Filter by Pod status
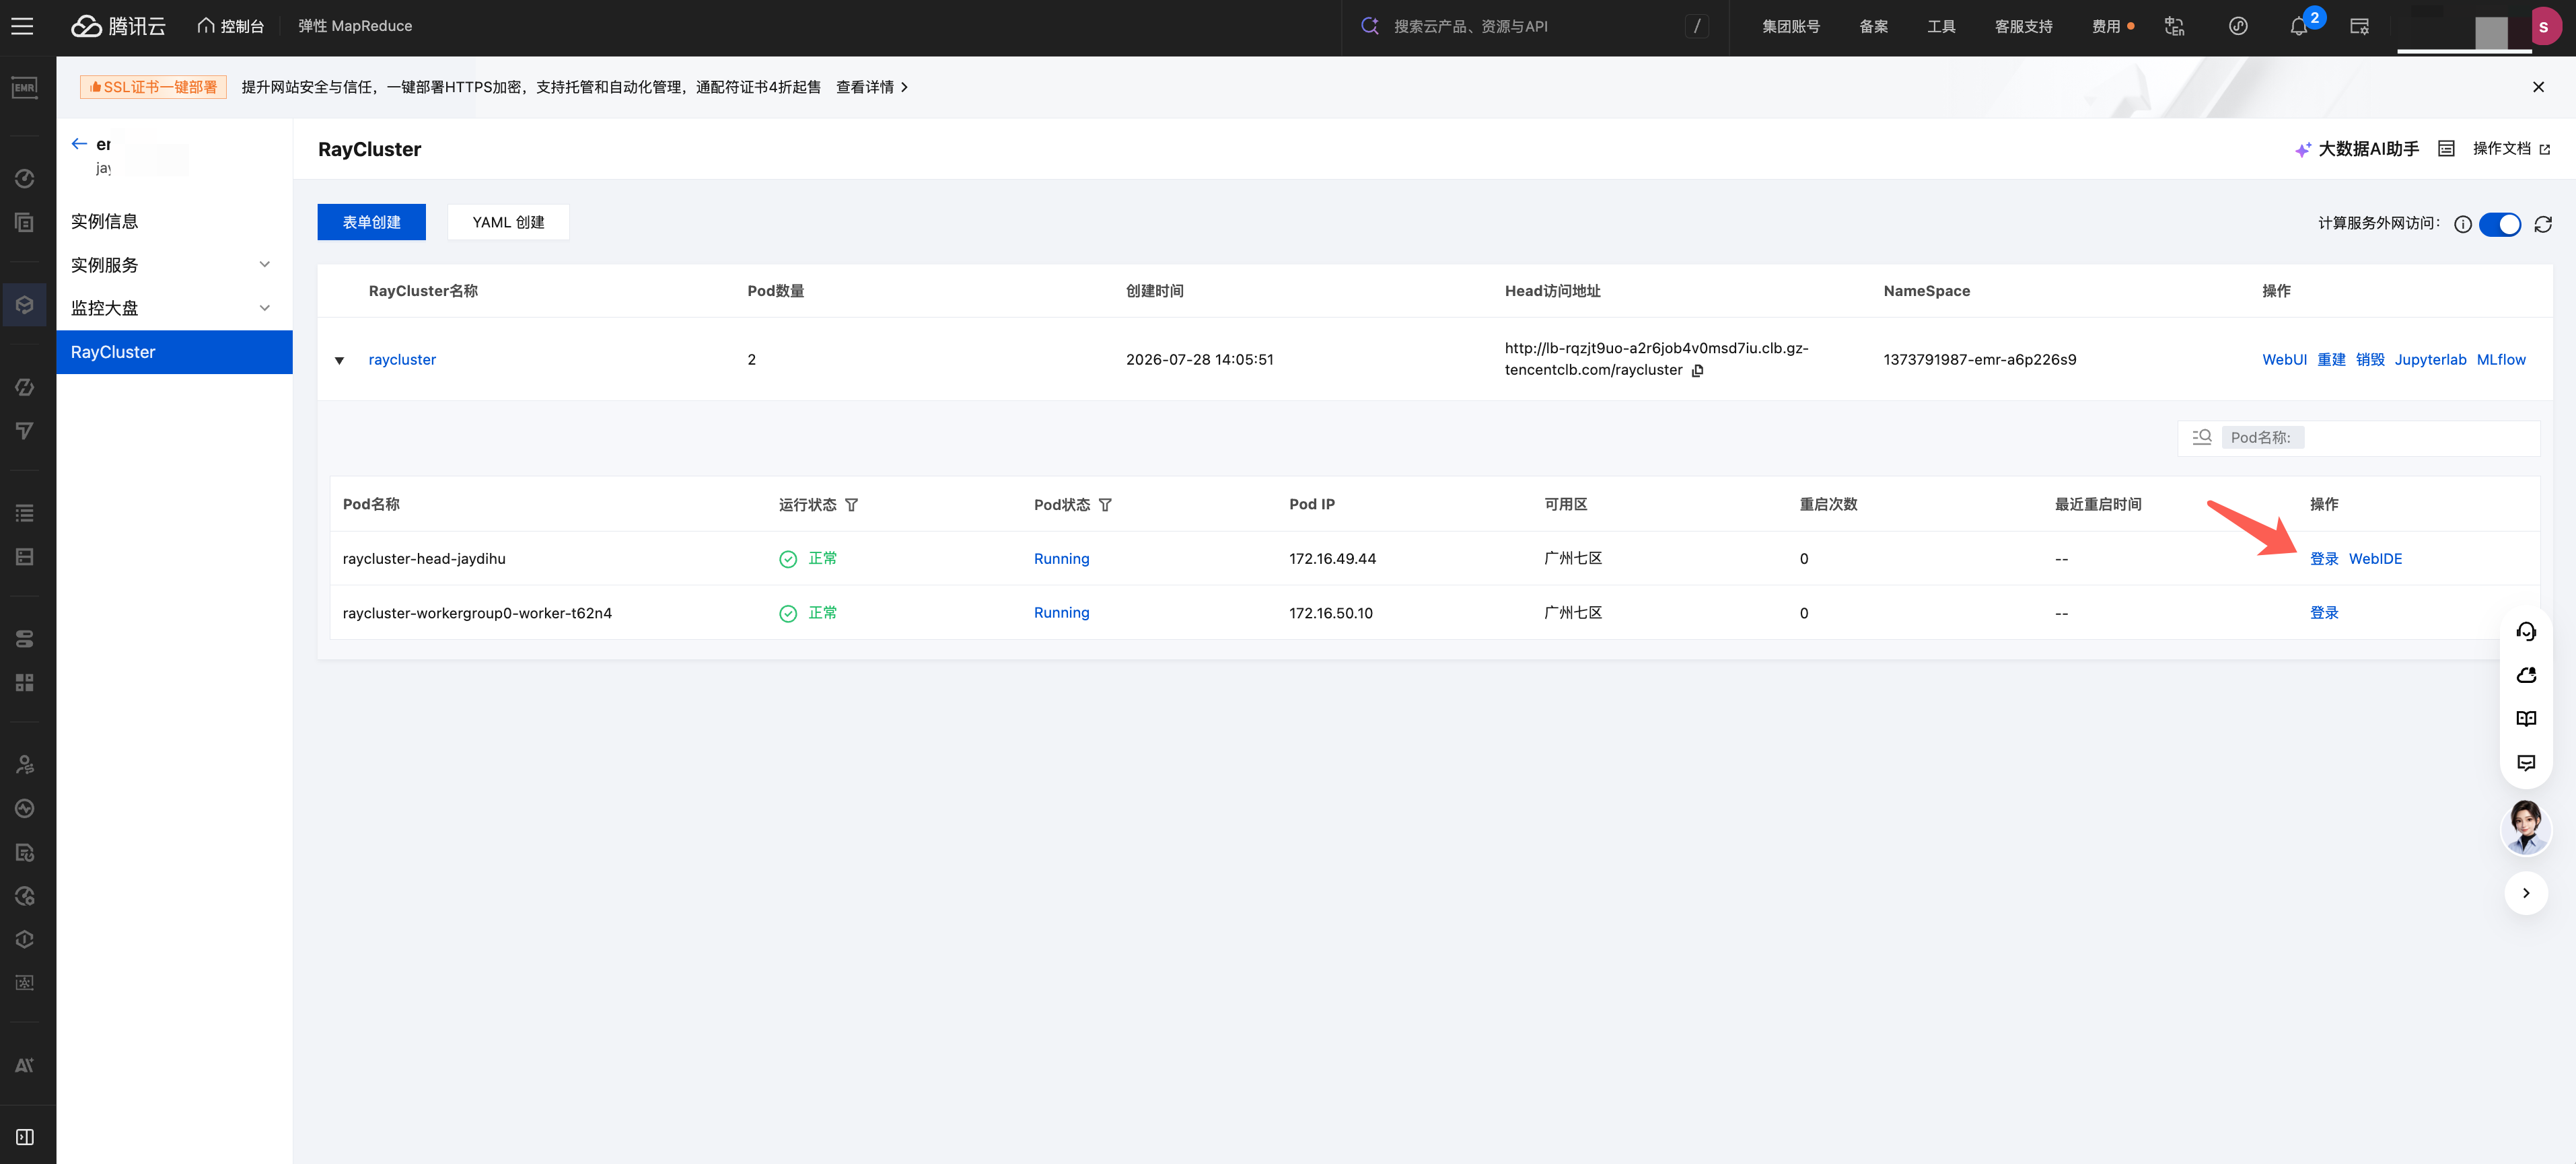The image size is (2576, 1164). [x=1105, y=505]
